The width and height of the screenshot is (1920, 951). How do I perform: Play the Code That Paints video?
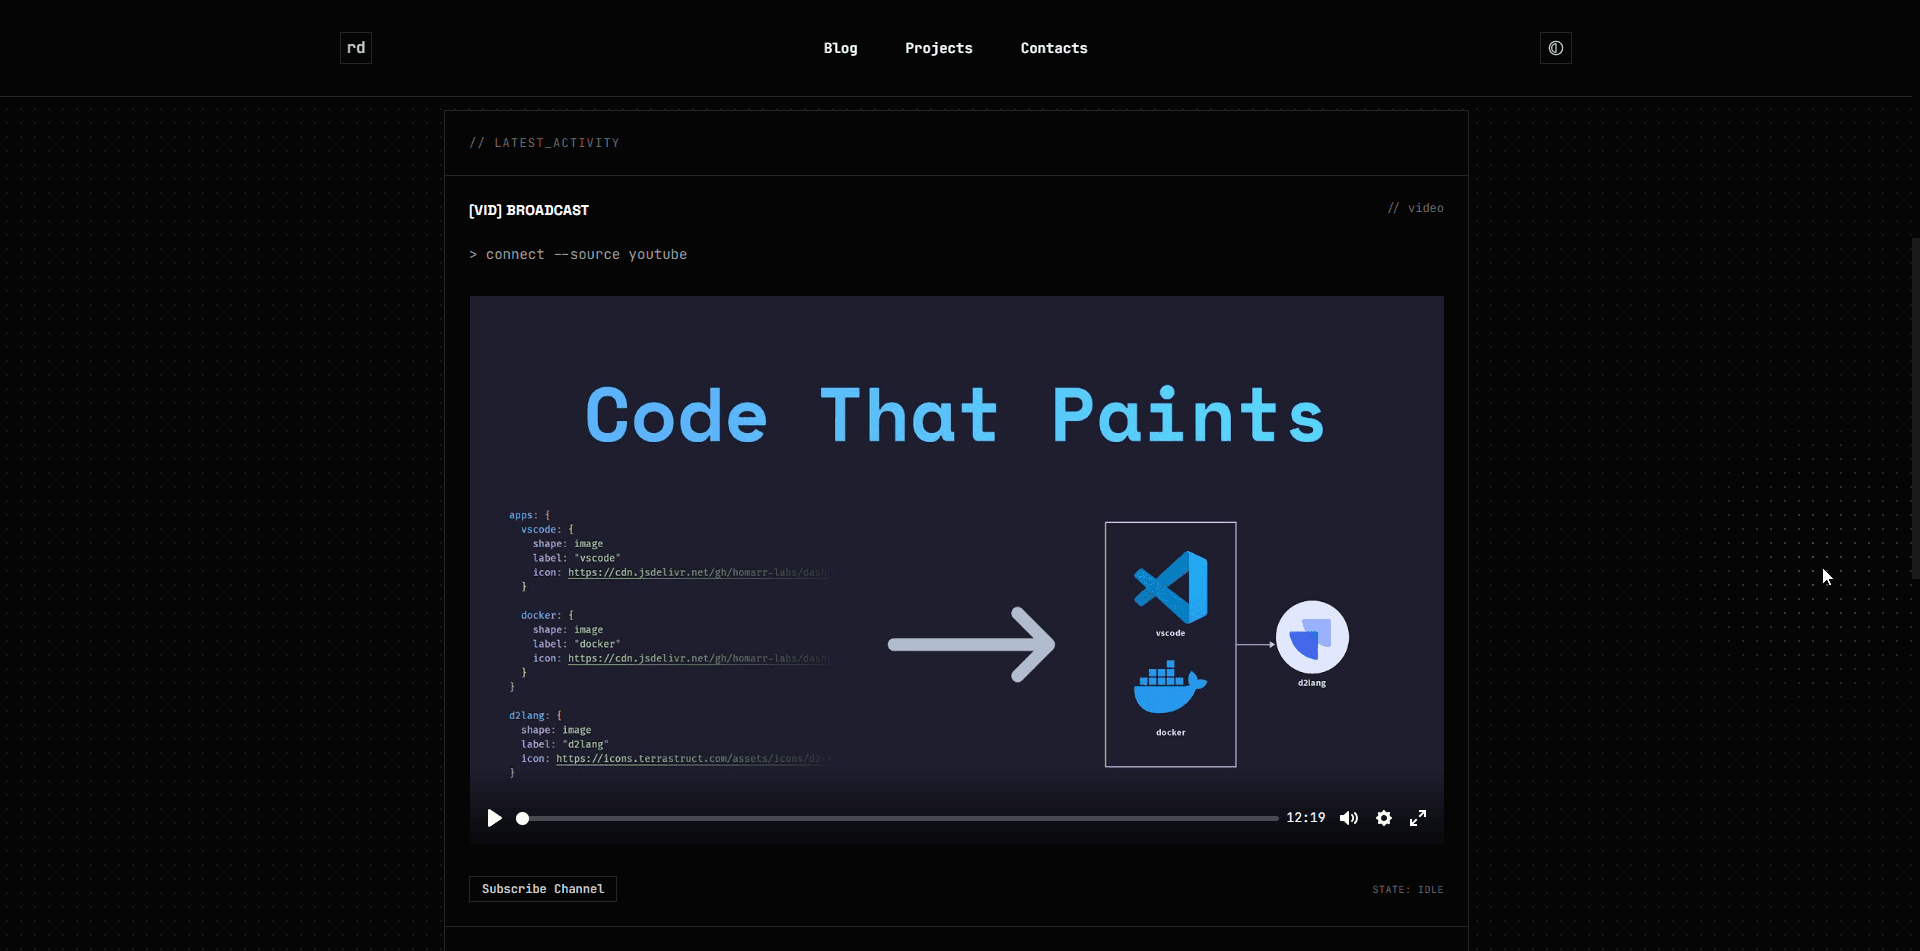[494, 818]
